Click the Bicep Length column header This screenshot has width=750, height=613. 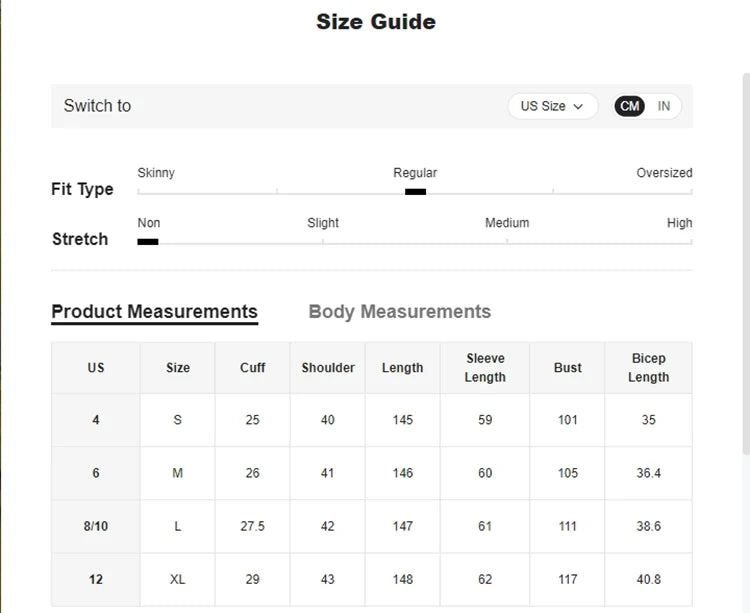[x=648, y=367]
